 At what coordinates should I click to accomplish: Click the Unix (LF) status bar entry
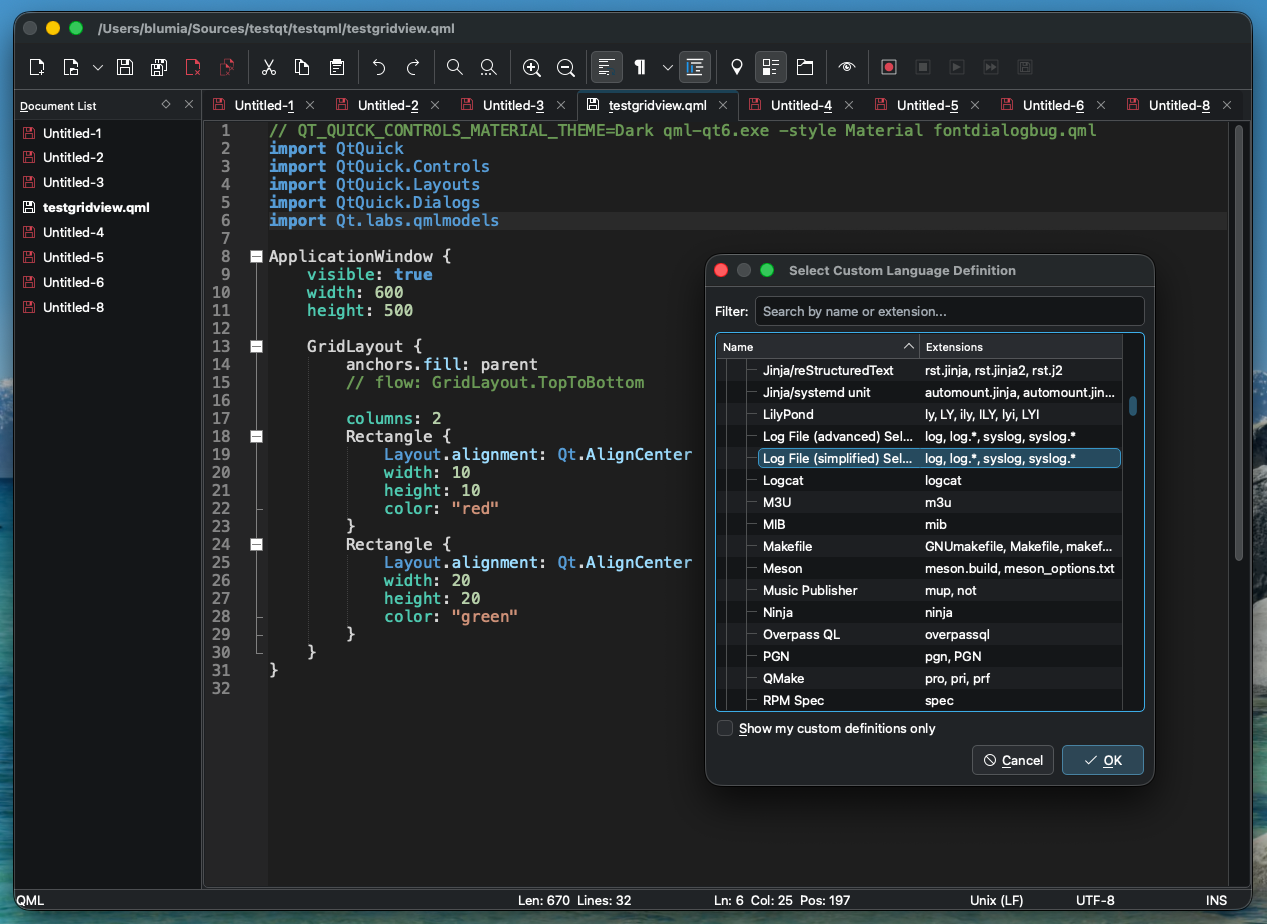pos(998,900)
